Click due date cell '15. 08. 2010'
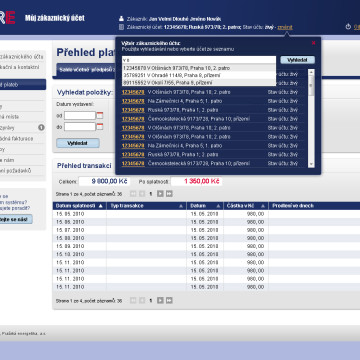Viewport: 360px width, 360px height. (x=70, y=238)
